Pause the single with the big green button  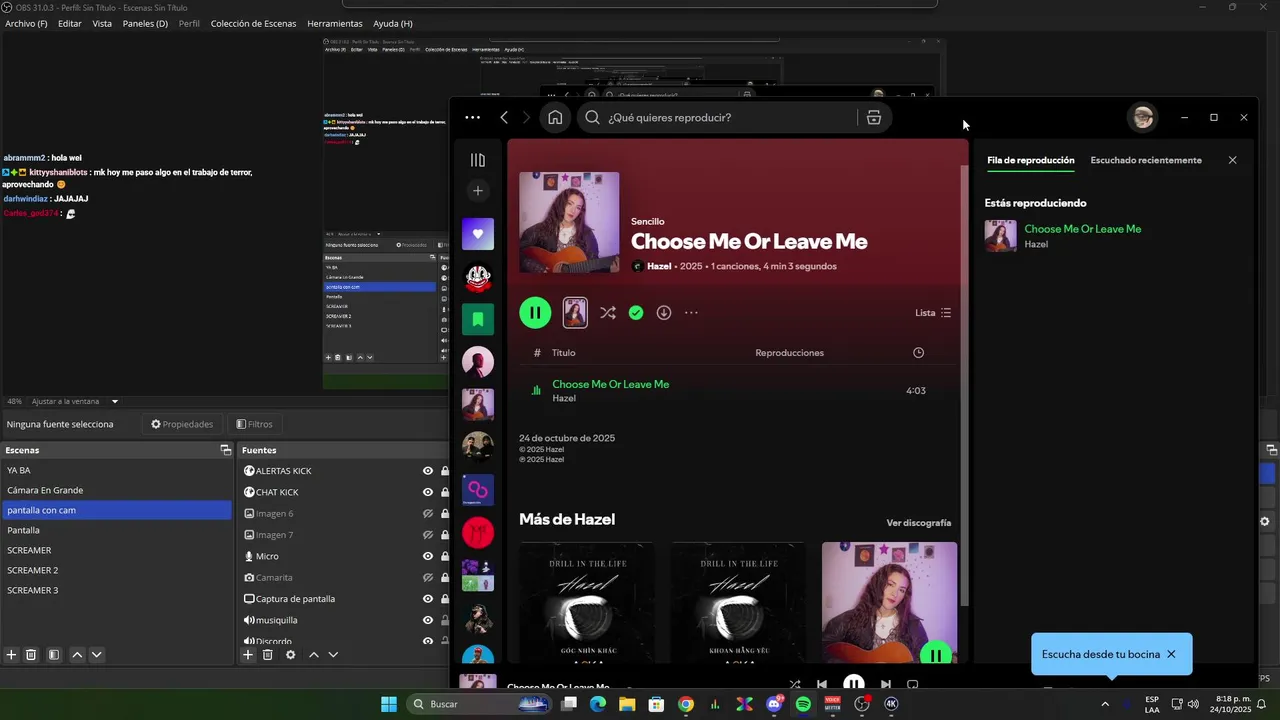click(535, 313)
